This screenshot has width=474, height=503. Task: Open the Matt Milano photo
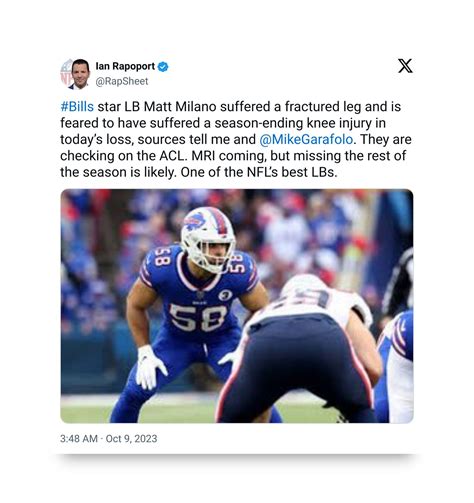pyautogui.click(x=237, y=306)
